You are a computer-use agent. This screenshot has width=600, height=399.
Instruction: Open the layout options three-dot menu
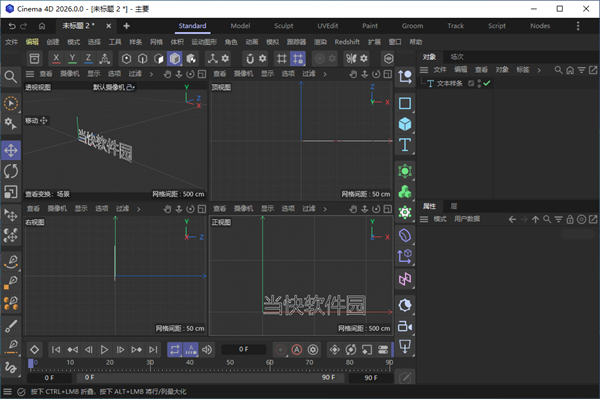point(578,26)
